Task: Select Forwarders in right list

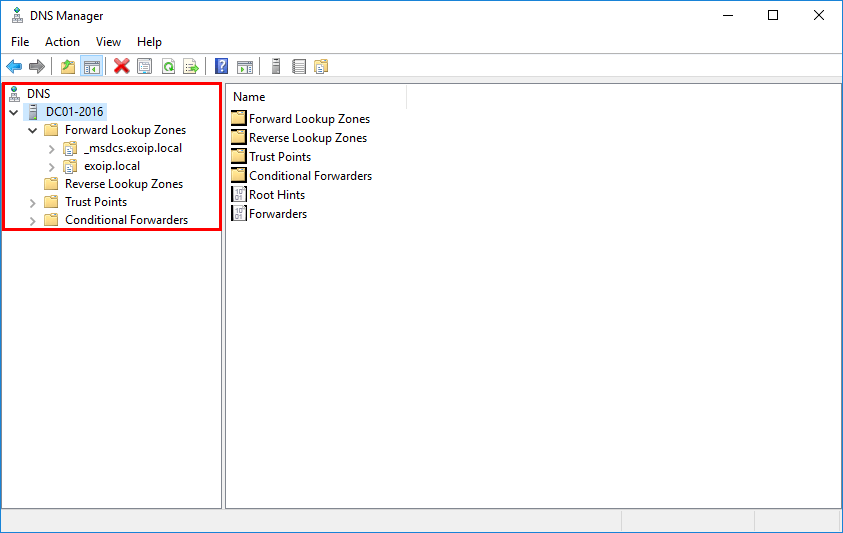Action: pyautogui.click(x=278, y=214)
